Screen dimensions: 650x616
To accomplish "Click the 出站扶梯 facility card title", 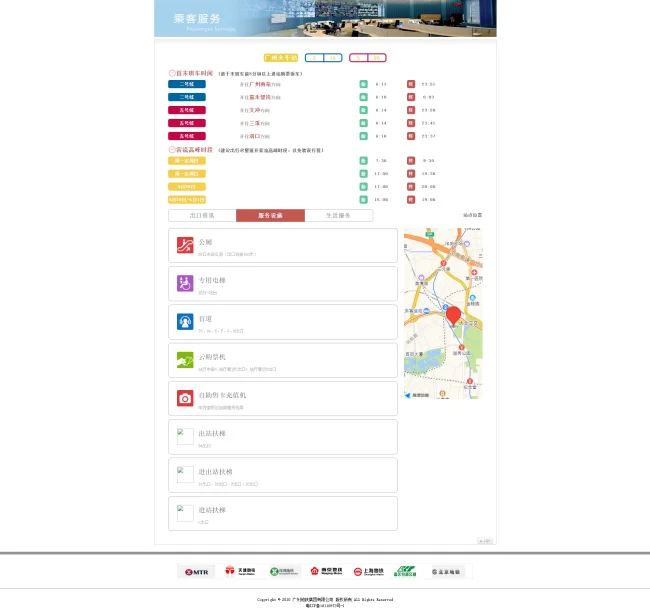I will click(x=212, y=434).
